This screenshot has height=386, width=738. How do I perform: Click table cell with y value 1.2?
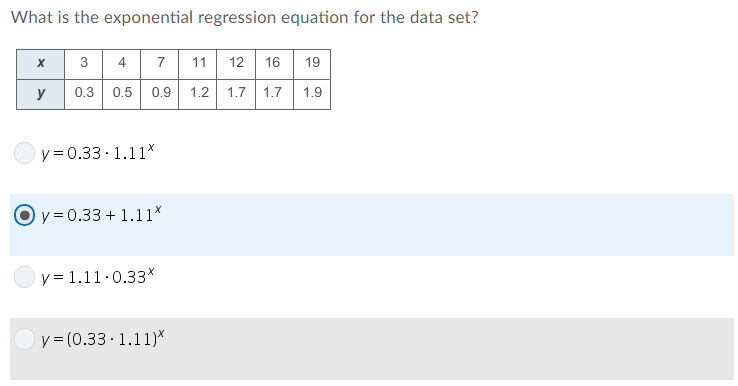pyautogui.click(x=198, y=94)
